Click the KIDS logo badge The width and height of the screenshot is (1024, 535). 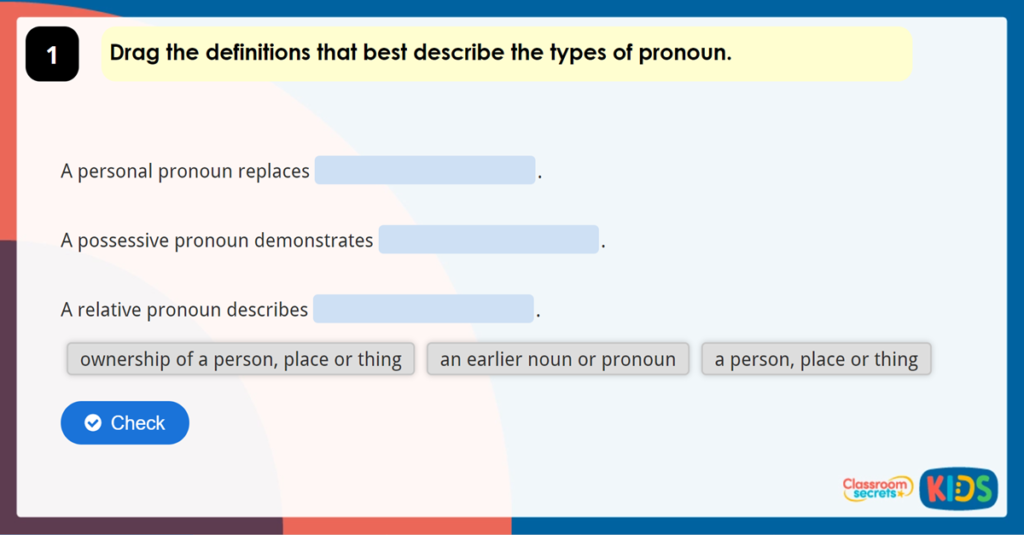coord(958,488)
